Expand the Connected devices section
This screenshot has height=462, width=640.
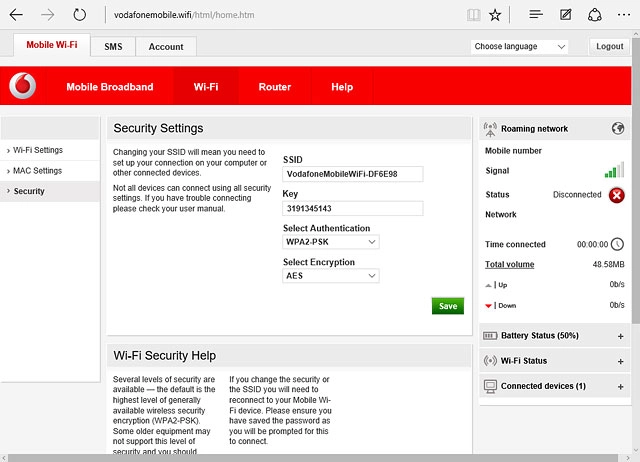click(x=620, y=386)
